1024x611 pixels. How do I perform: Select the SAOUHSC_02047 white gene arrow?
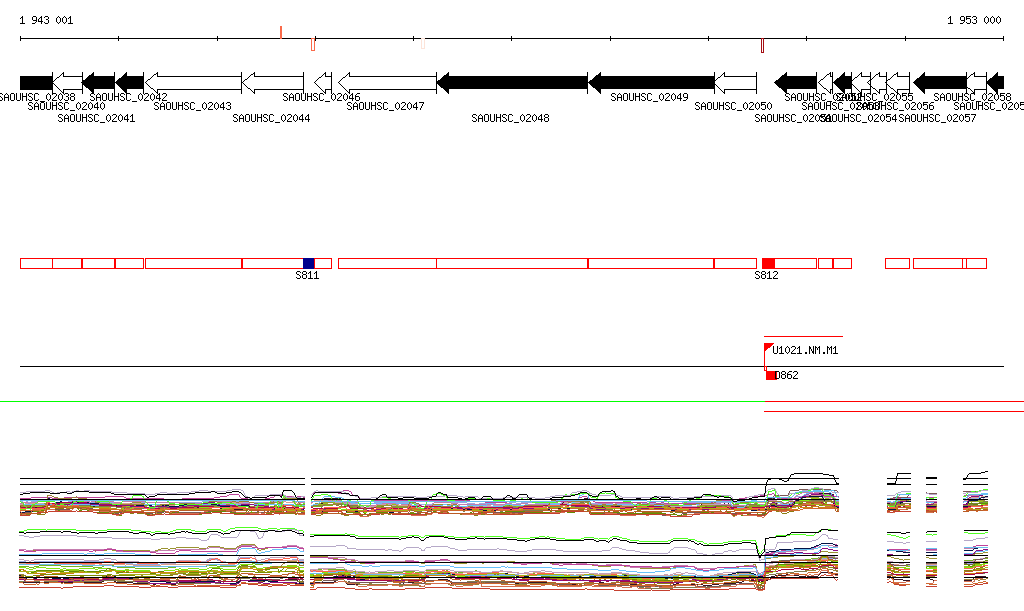[387, 83]
